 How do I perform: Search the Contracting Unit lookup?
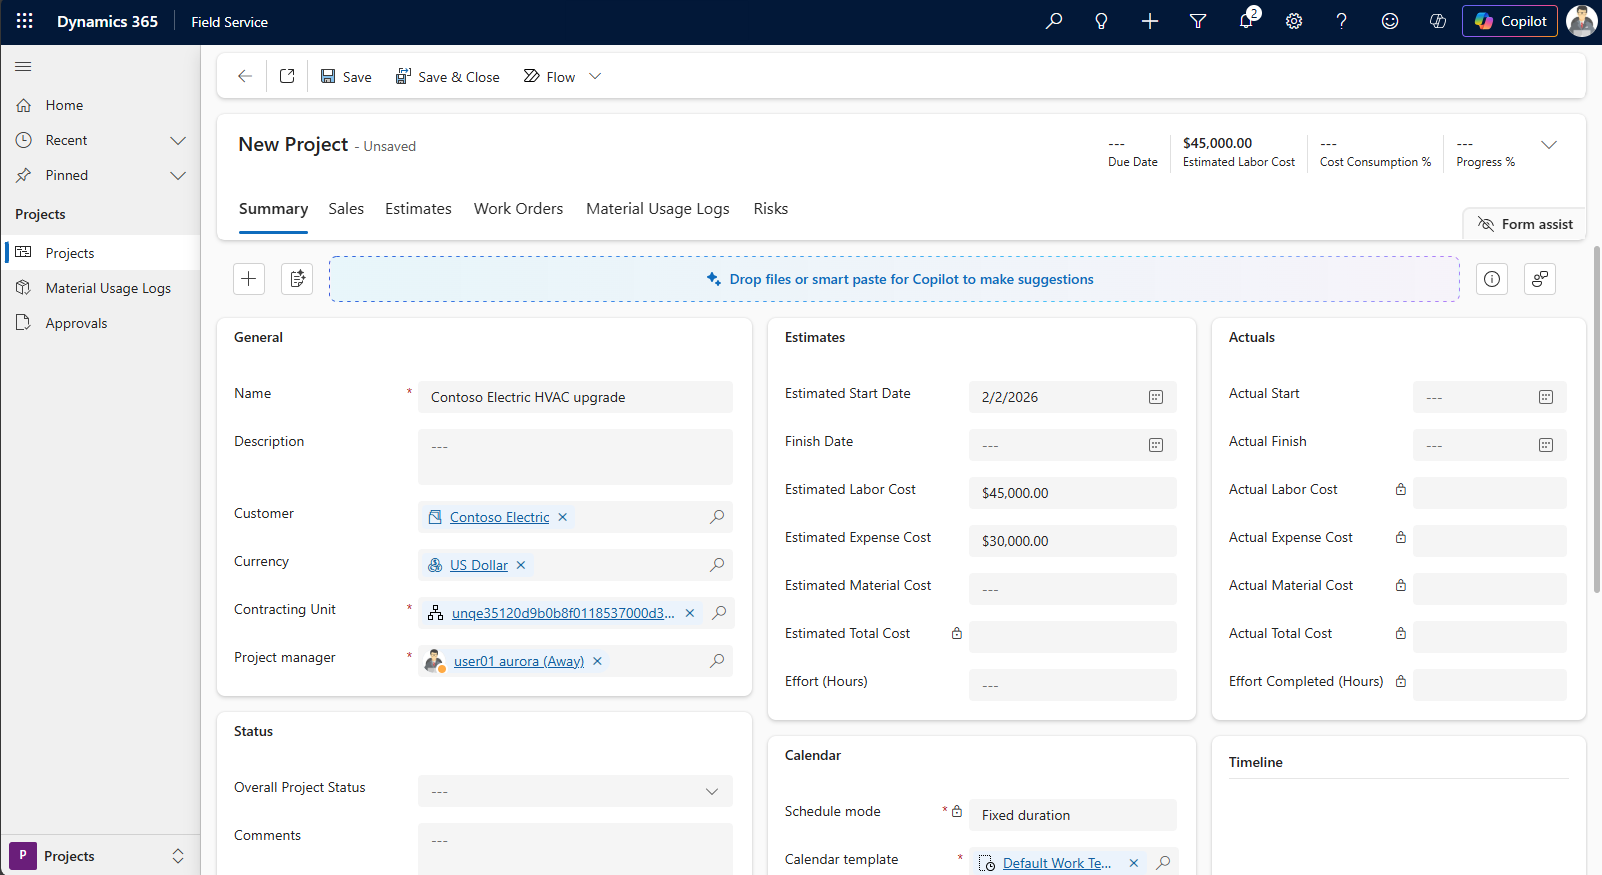coord(719,613)
